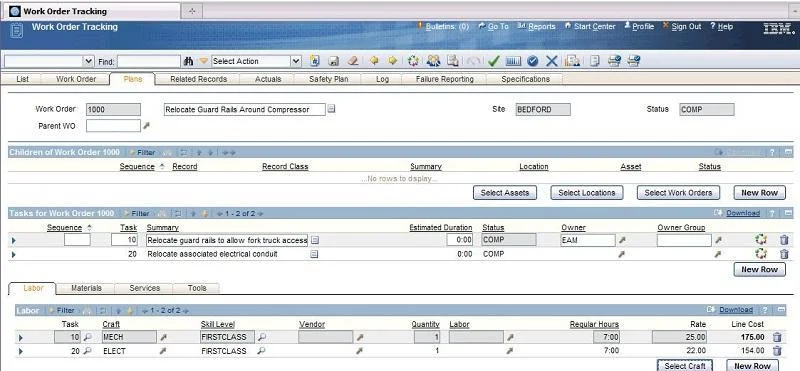Screen dimensions: 800x371
Task: Go to Previous Record arrow icon
Action: point(374,61)
